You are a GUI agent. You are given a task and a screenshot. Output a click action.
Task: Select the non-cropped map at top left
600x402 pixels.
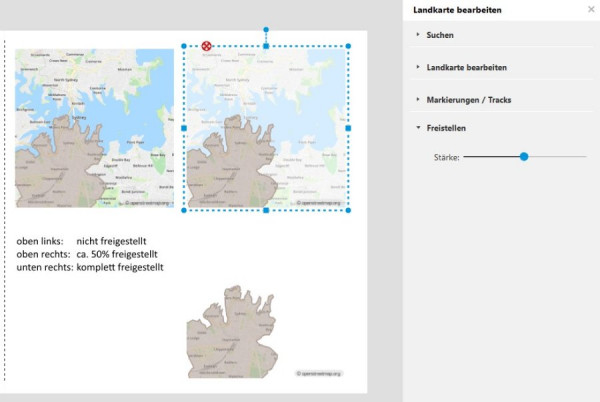[95, 128]
